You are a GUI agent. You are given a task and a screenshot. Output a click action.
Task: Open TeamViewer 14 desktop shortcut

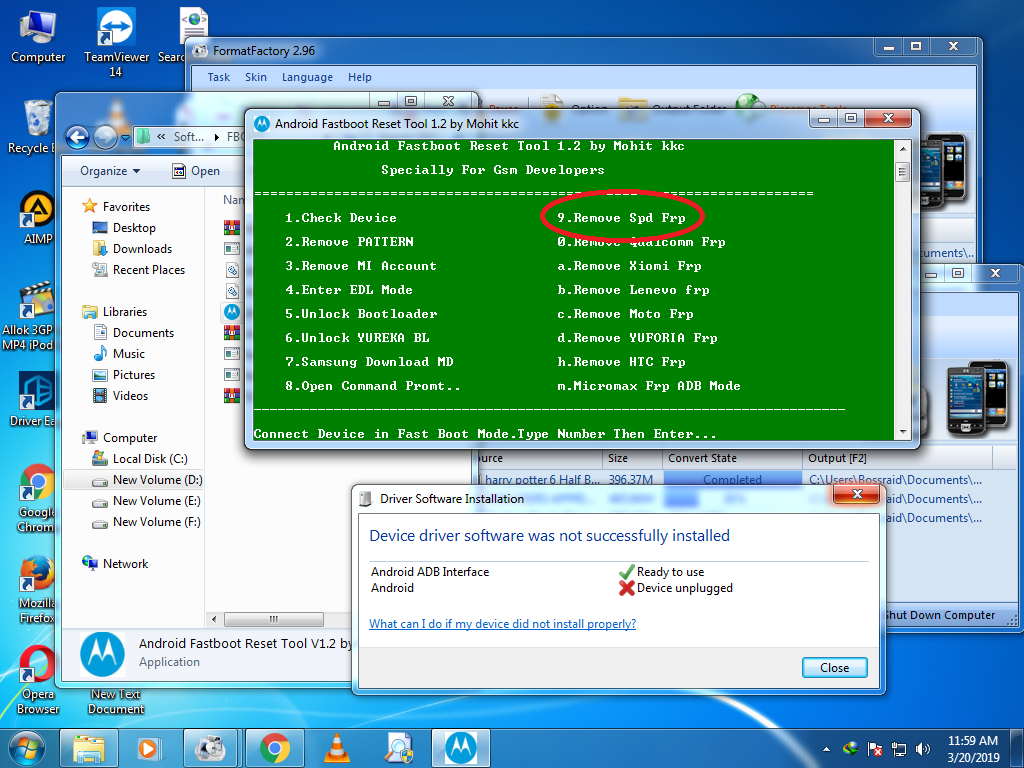tap(116, 42)
